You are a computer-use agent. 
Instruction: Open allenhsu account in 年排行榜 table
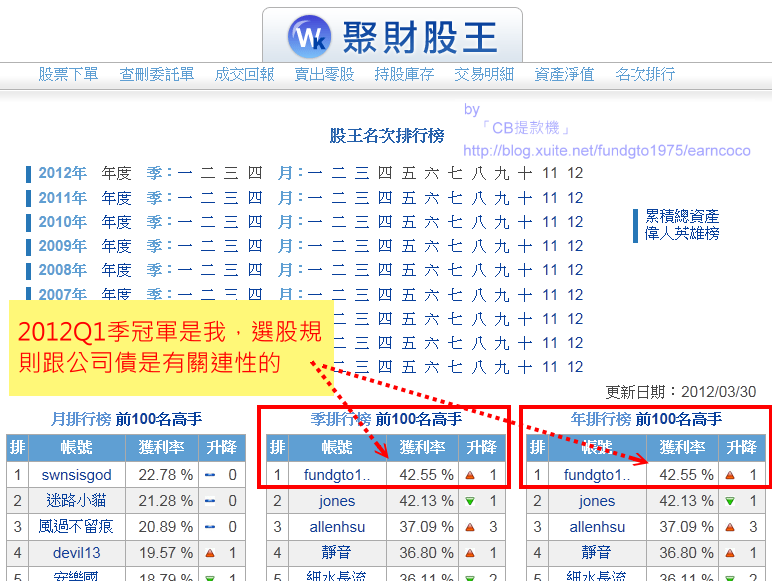click(x=597, y=527)
